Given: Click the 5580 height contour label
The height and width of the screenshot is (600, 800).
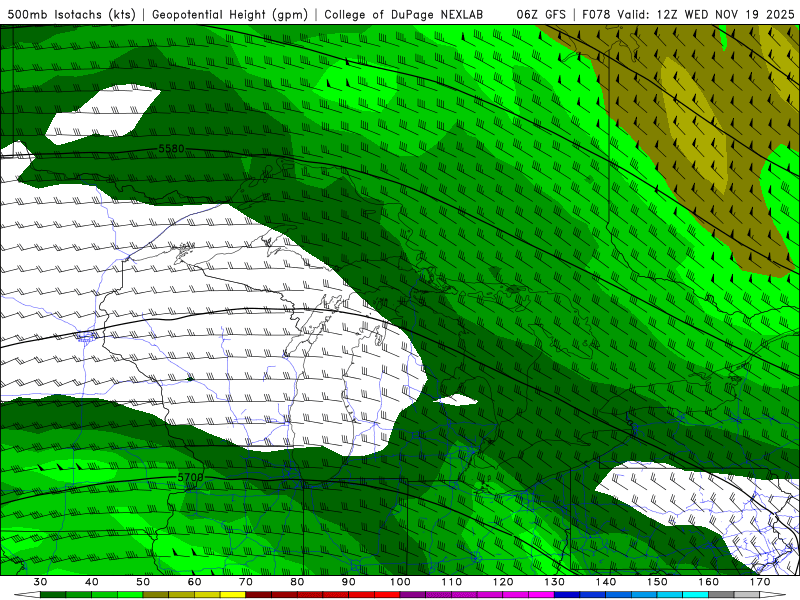Looking at the screenshot, I should point(171,149).
